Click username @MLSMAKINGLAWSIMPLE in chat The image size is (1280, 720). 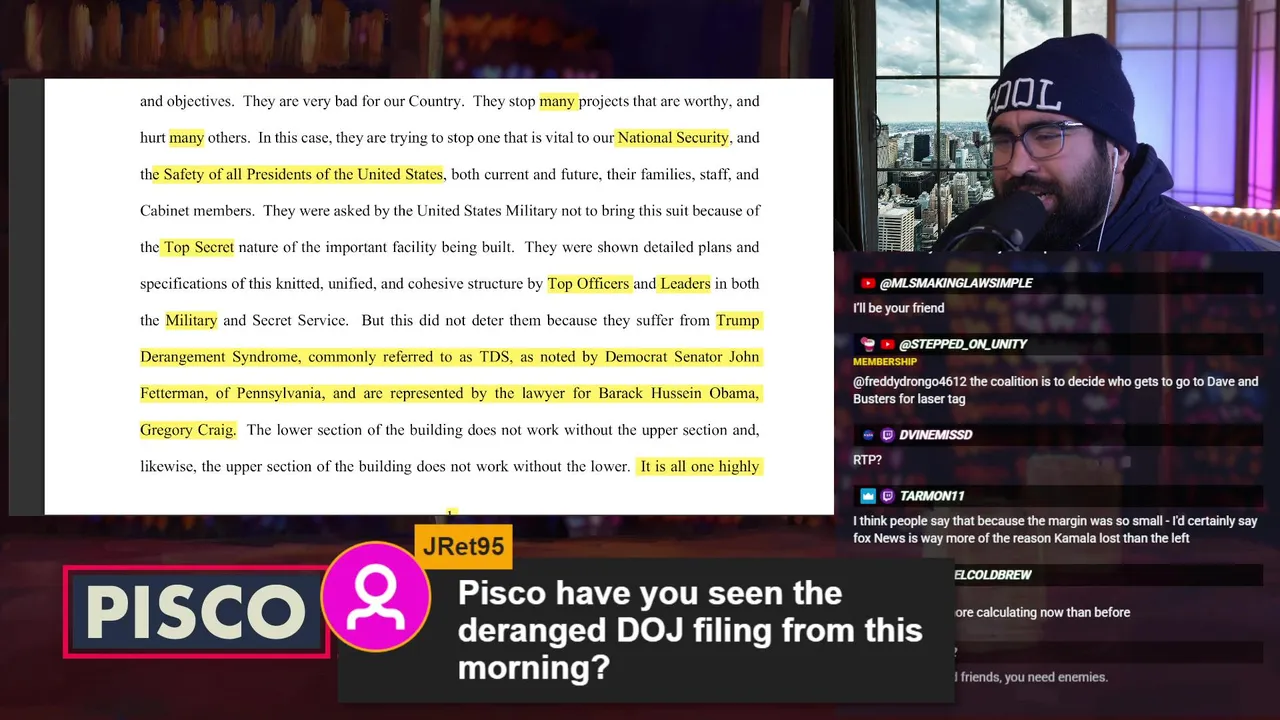tap(956, 283)
